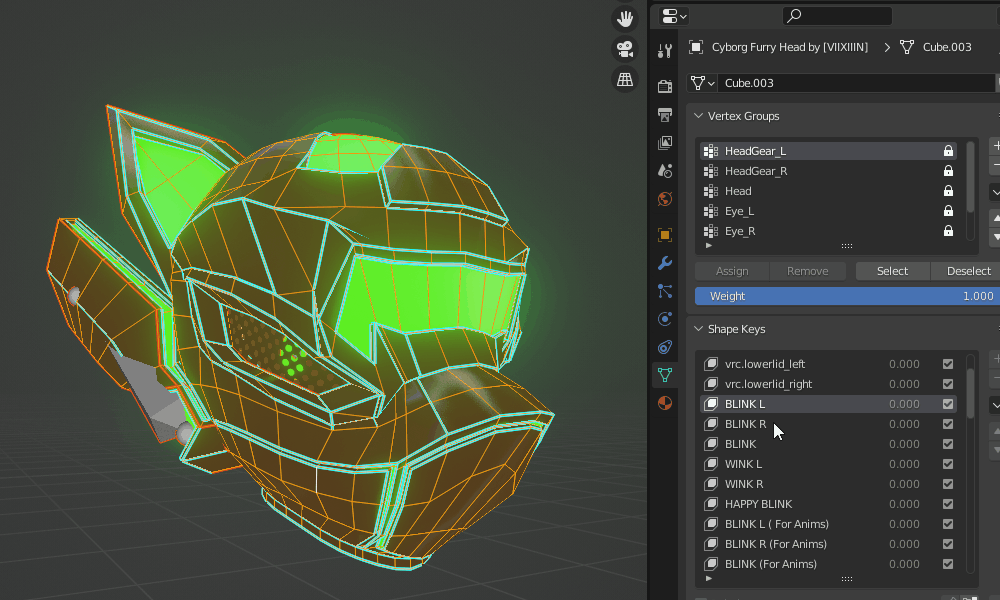This screenshot has width=1000, height=600.
Task: Open the Render properties tab
Action: tap(665, 86)
